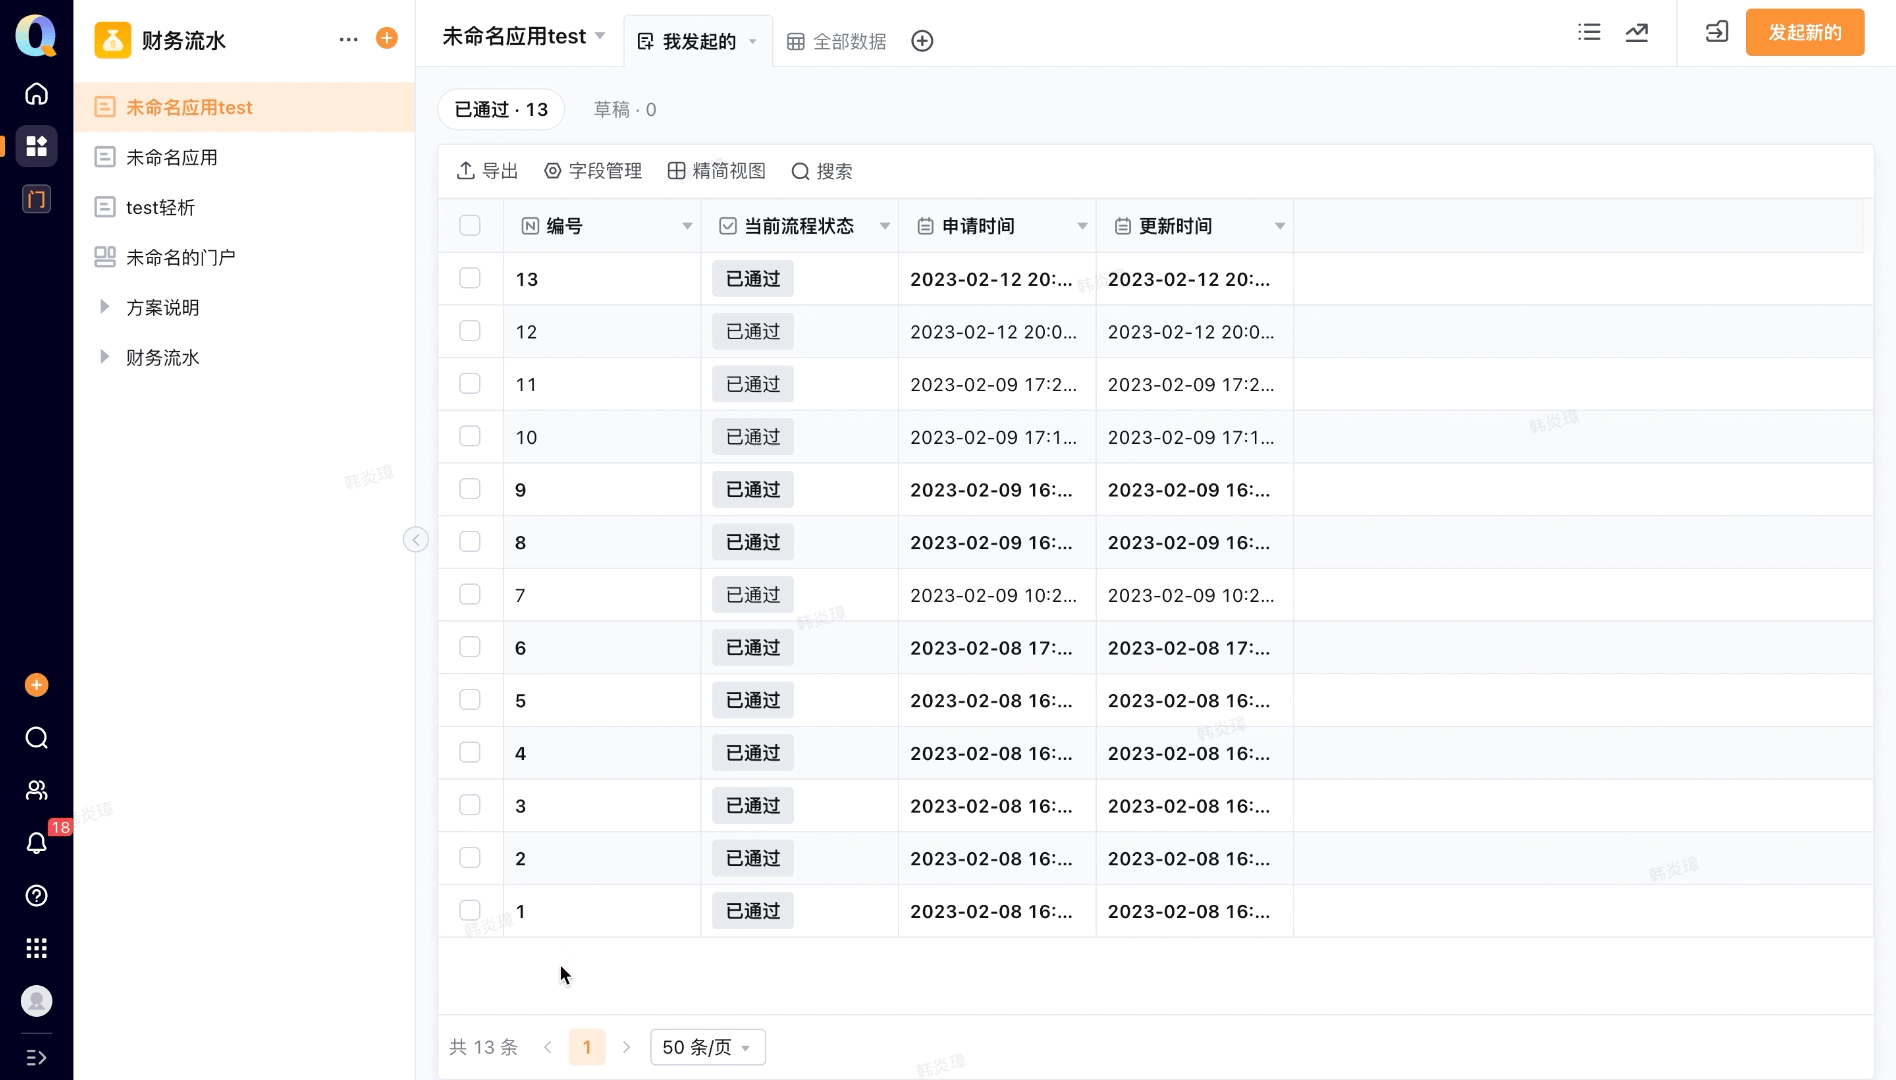Check the checkbox for row 5
This screenshot has height=1080, width=1896.
pos(470,700)
